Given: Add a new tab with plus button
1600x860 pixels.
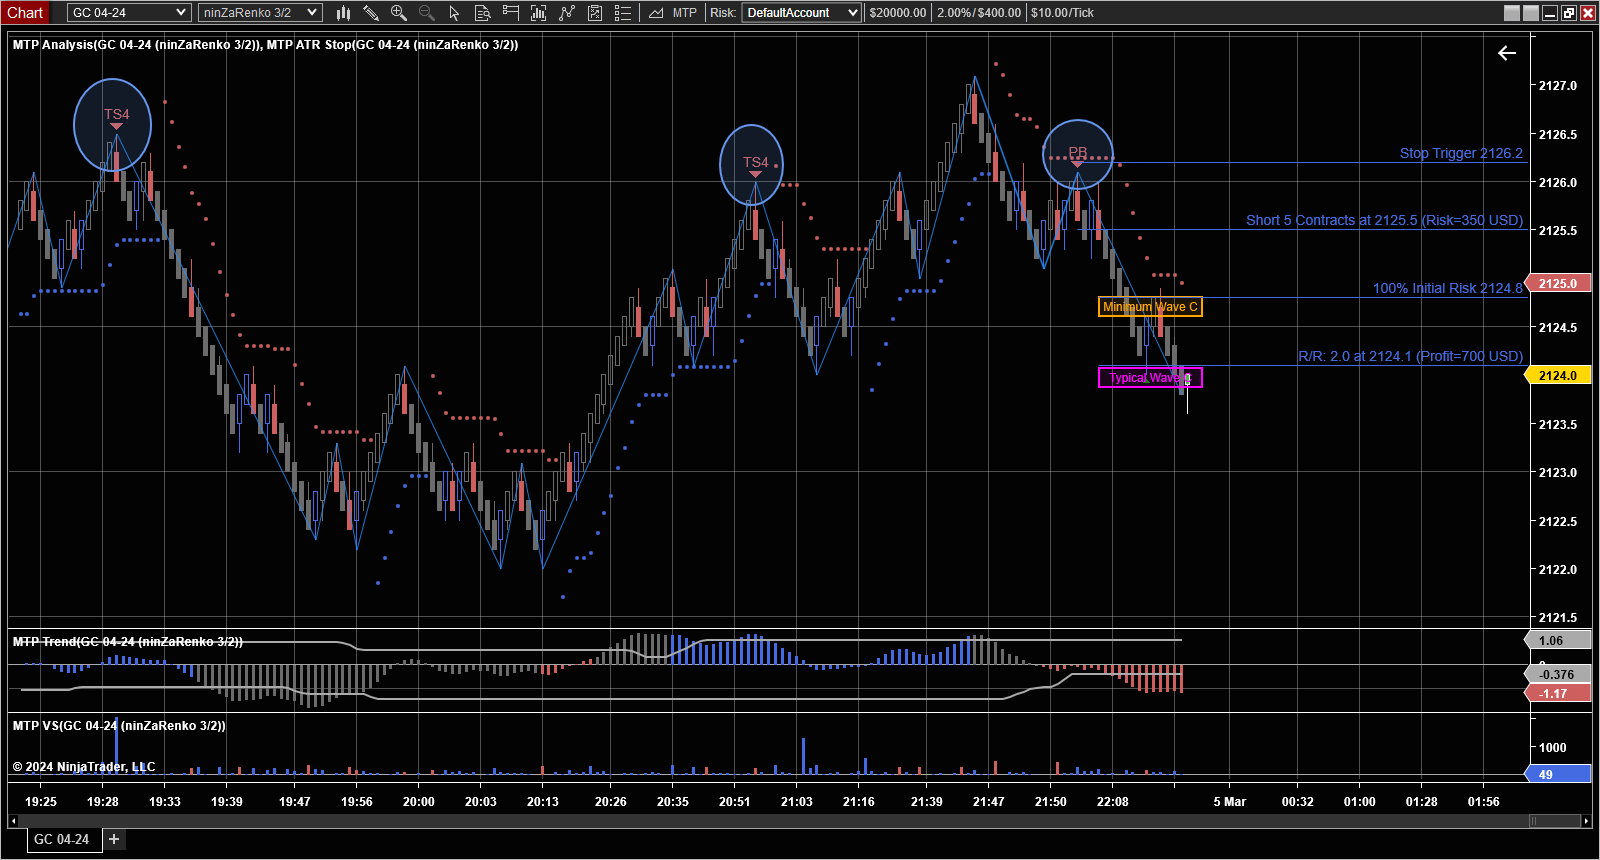Looking at the screenshot, I should [x=114, y=839].
